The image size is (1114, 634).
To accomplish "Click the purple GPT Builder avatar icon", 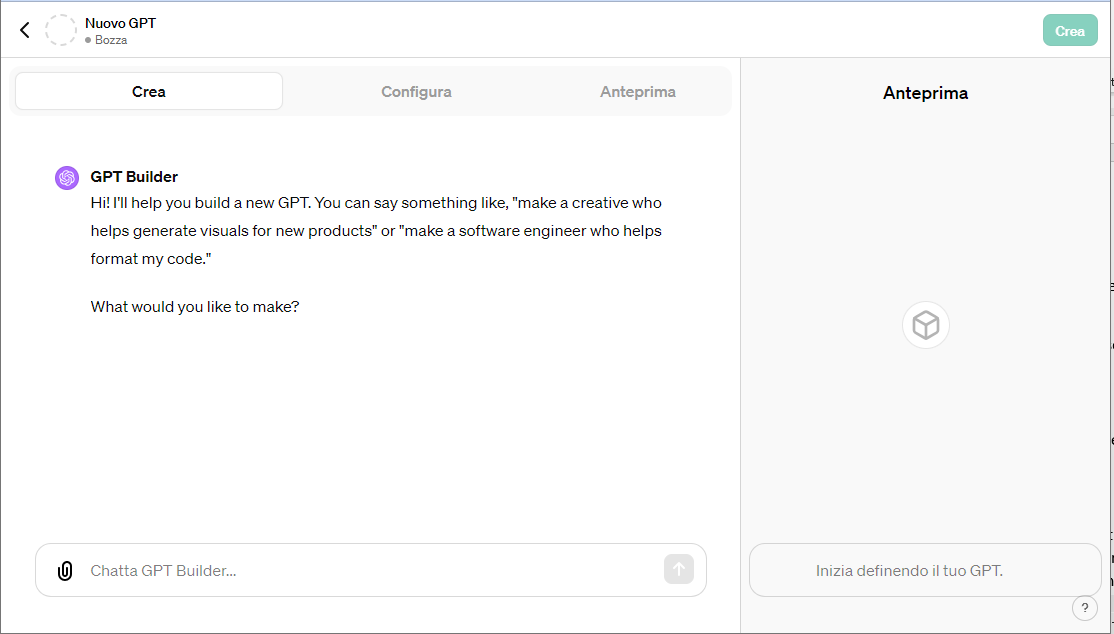I will tap(67, 178).
